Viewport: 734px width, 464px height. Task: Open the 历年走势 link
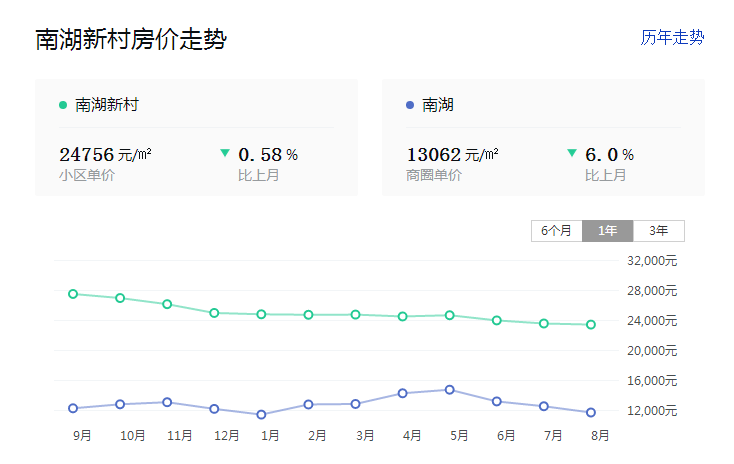672,37
